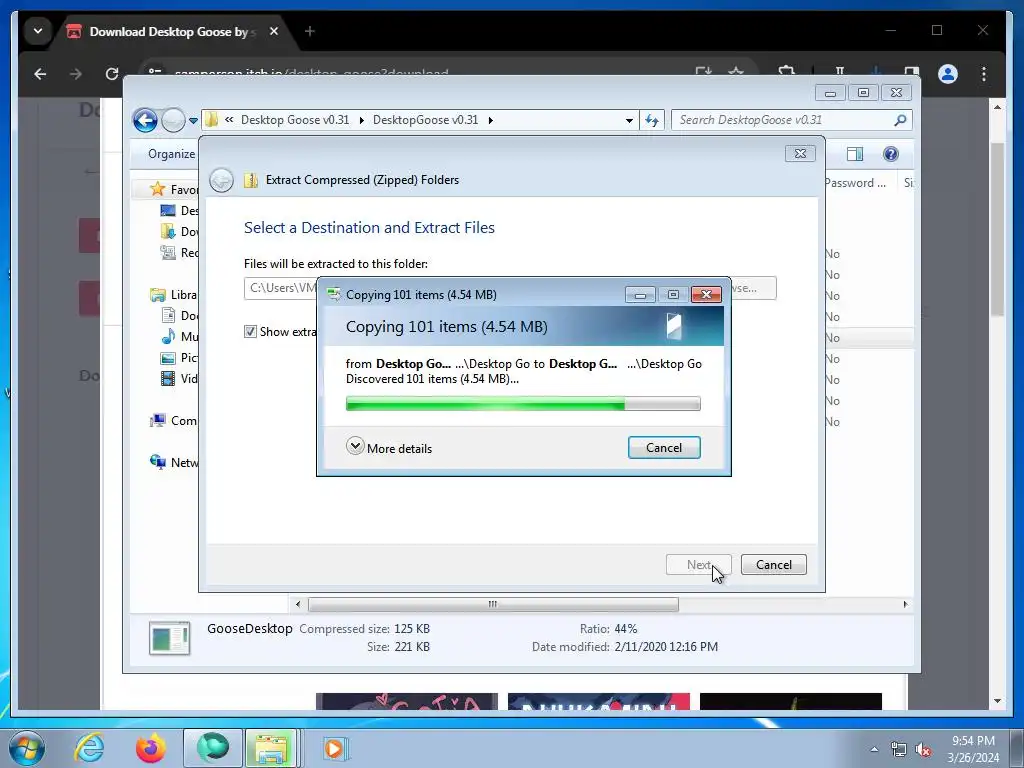Select DesktopGoose v0.31 breadcrumb segment

(x=425, y=120)
